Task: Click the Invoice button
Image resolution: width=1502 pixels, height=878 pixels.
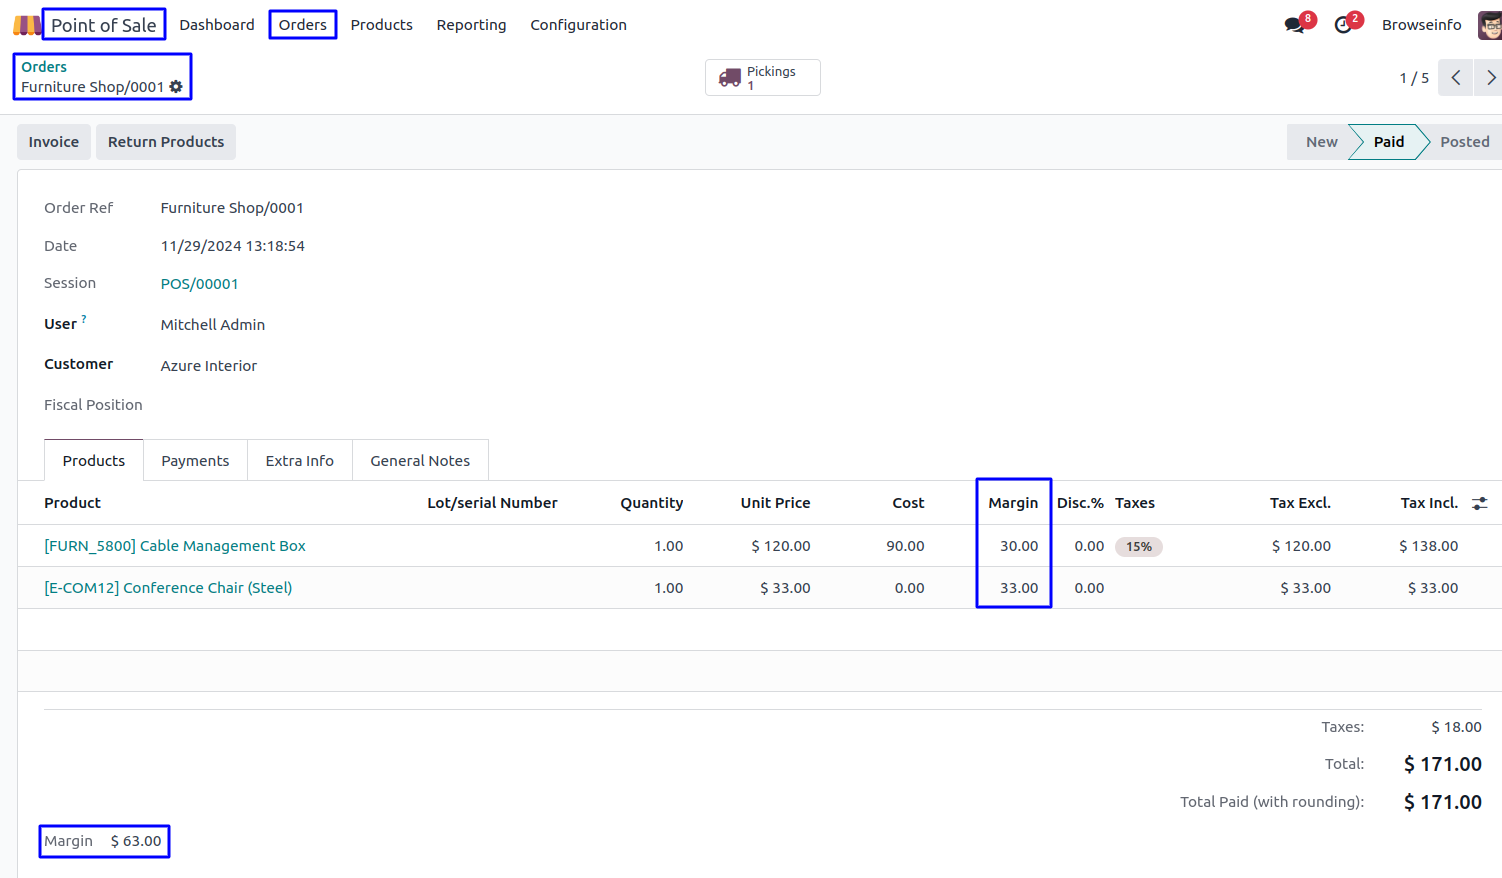Action: pos(54,142)
